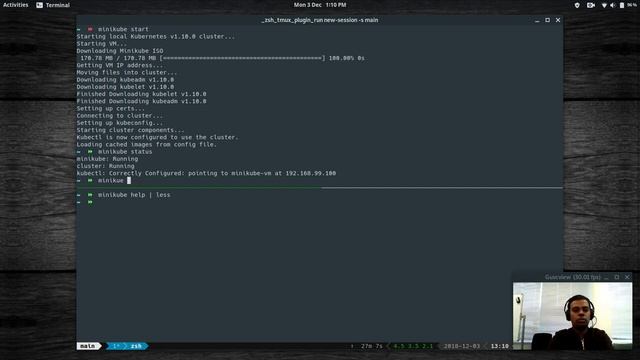This screenshot has width=640, height=360.
Task: Click the 'Getting VM IP address...' line
Action: point(120,65)
